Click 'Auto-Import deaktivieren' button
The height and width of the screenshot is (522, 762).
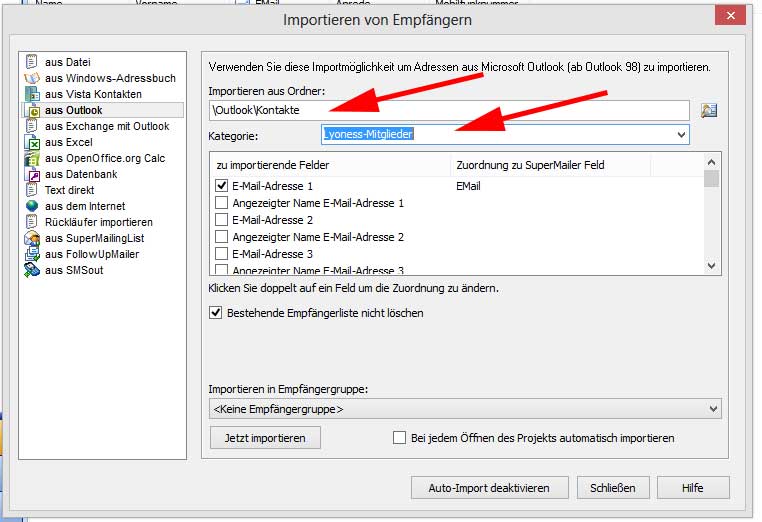[489, 487]
